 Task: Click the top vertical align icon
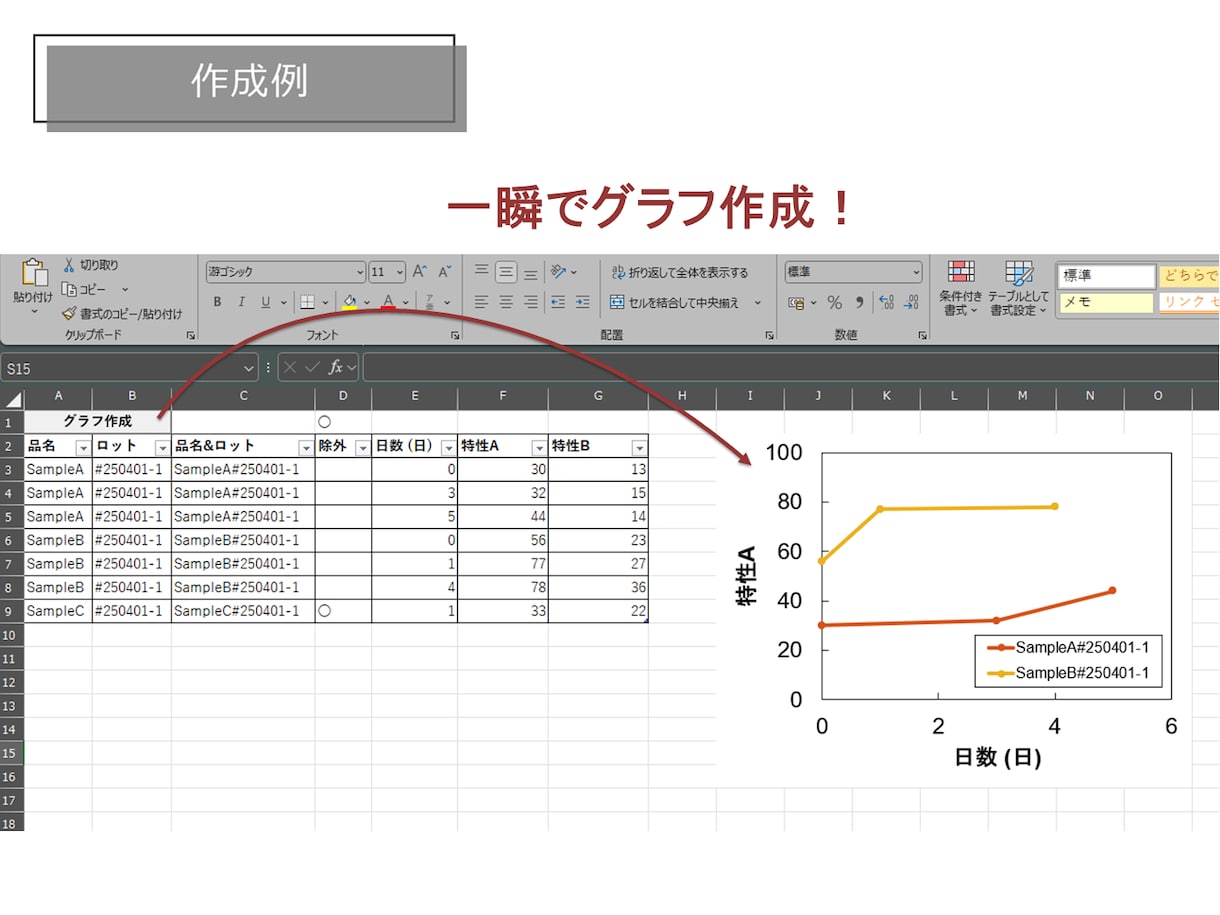click(x=481, y=271)
